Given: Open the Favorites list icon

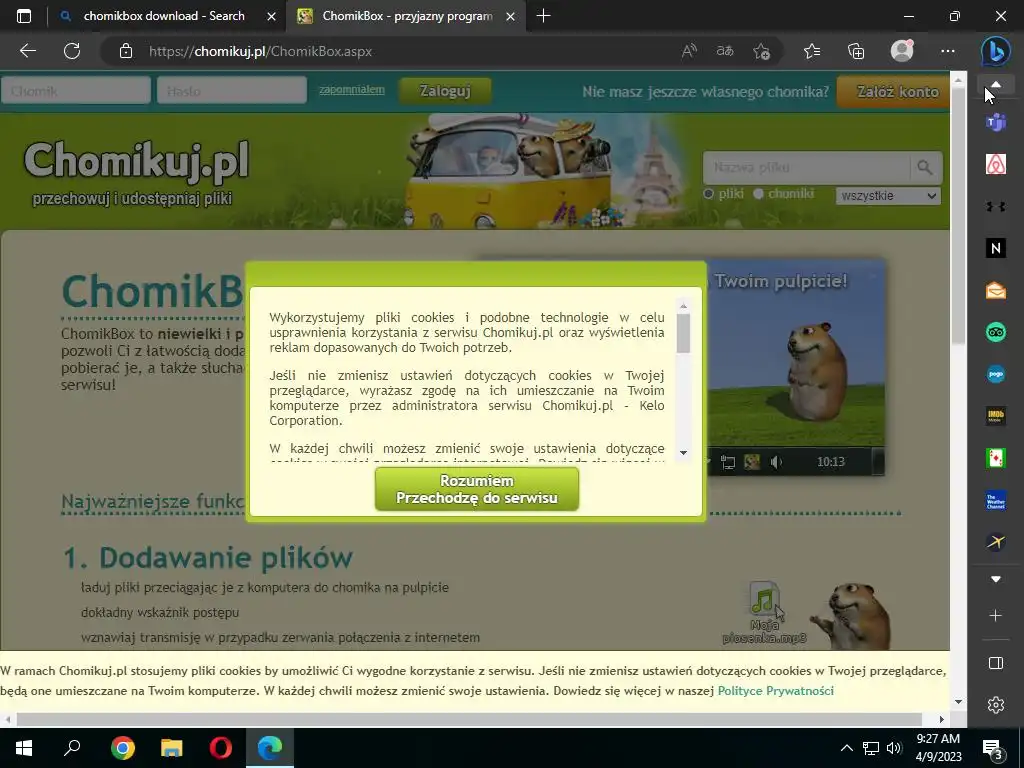Looking at the screenshot, I should pyautogui.click(x=812, y=51).
